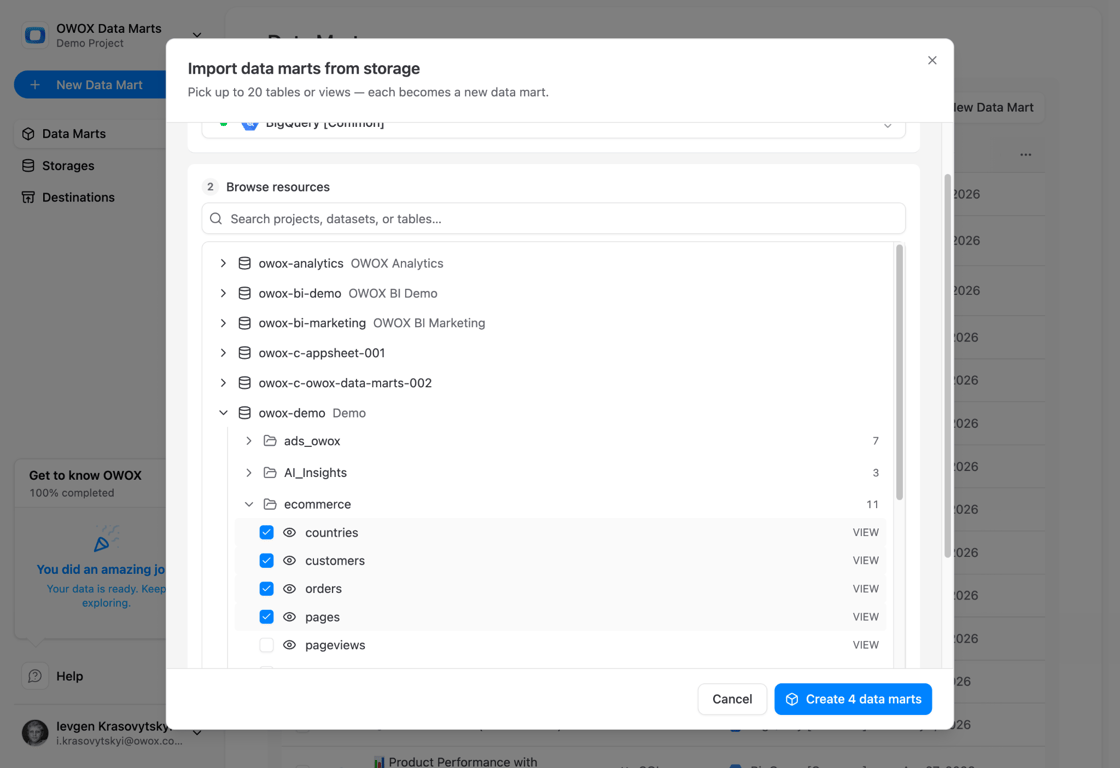Click the eye icon of pageviews
Screen dimensions: 1120x768
(x=289, y=645)
